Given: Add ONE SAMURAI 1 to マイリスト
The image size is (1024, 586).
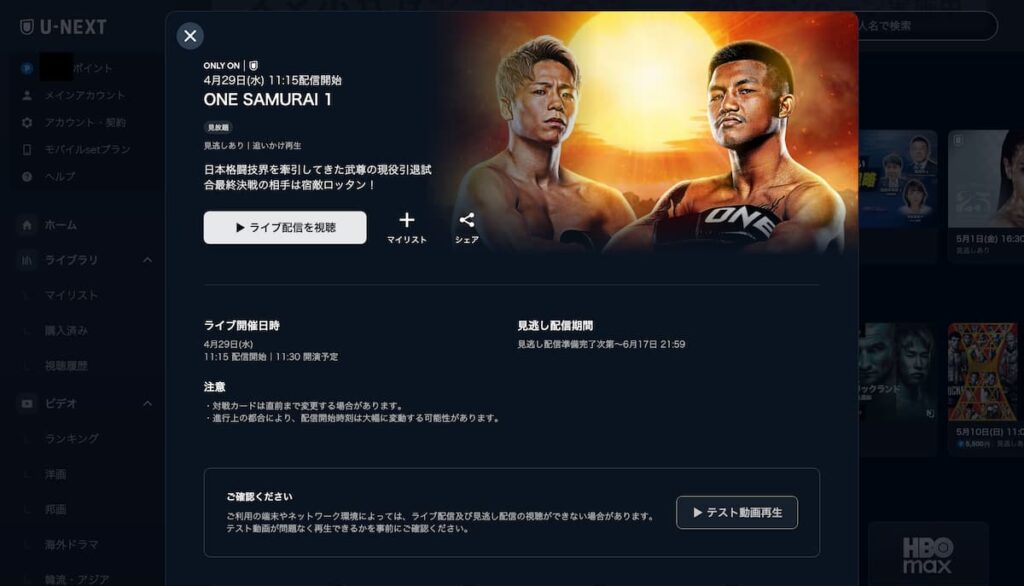Looking at the screenshot, I should 406,228.
